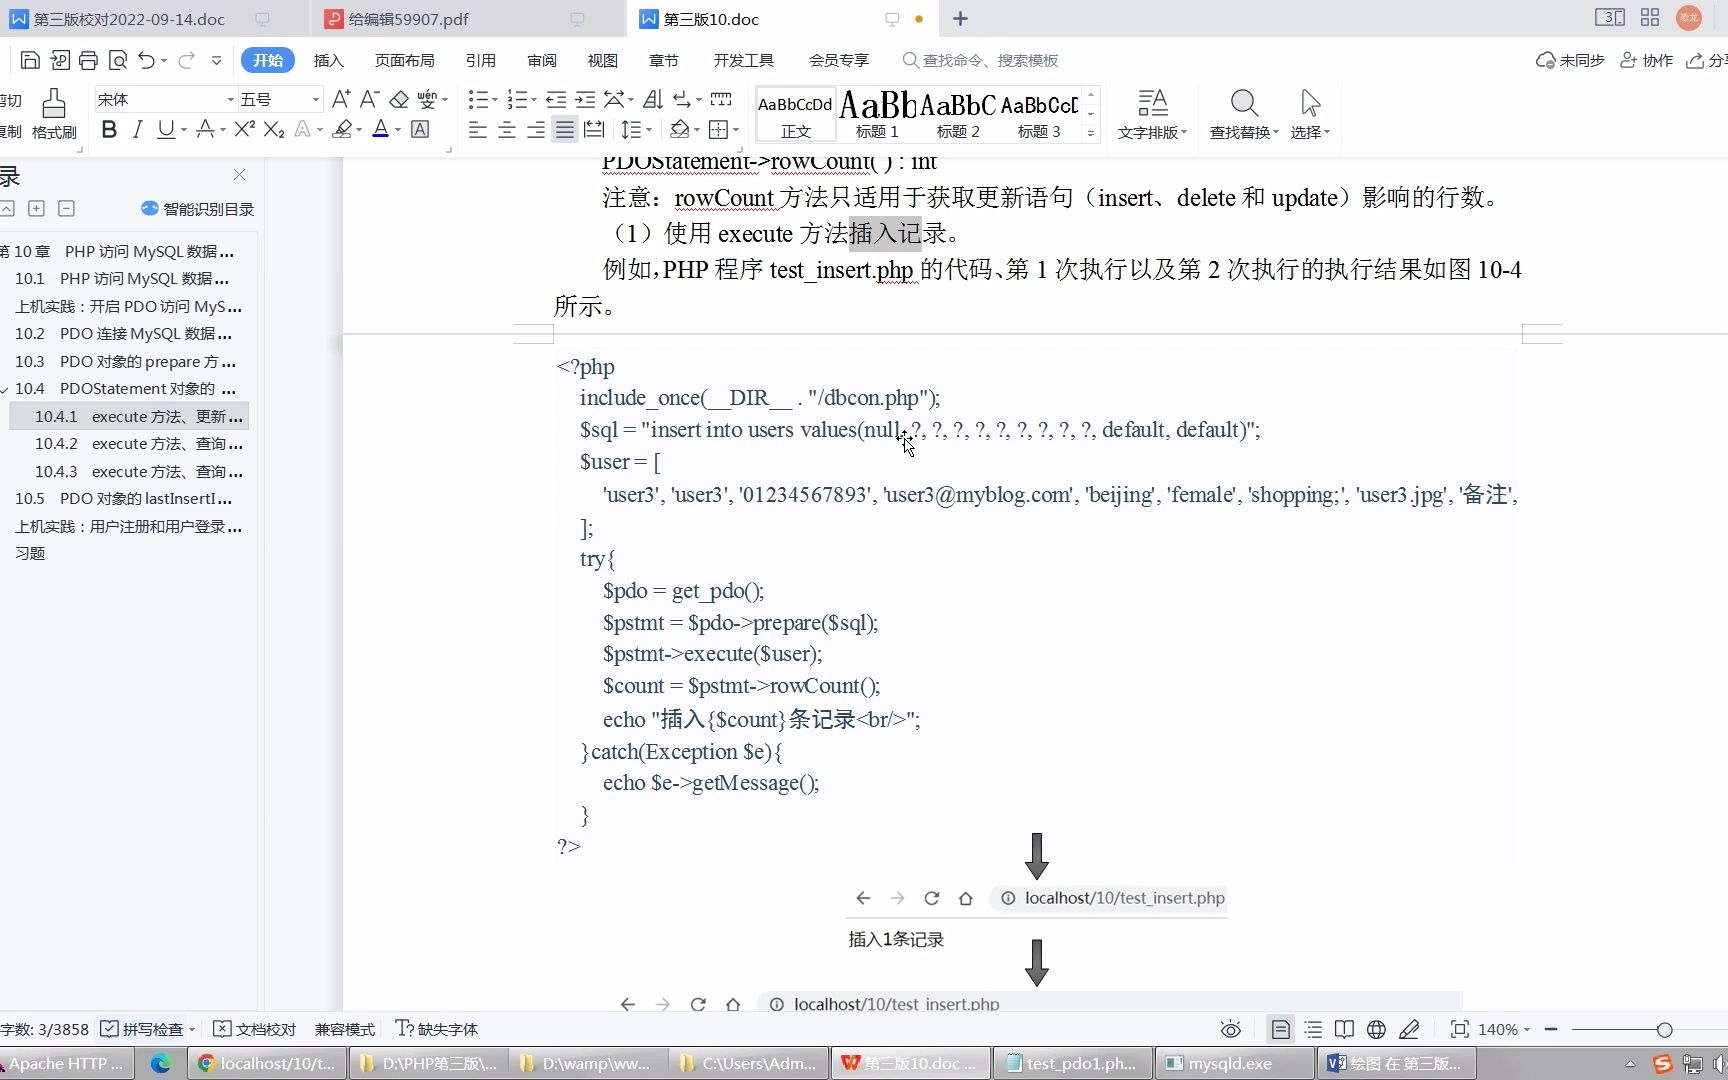Click the Format Painter brush icon
Viewport: 1728px width, 1080px height.
(x=54, y=113)
